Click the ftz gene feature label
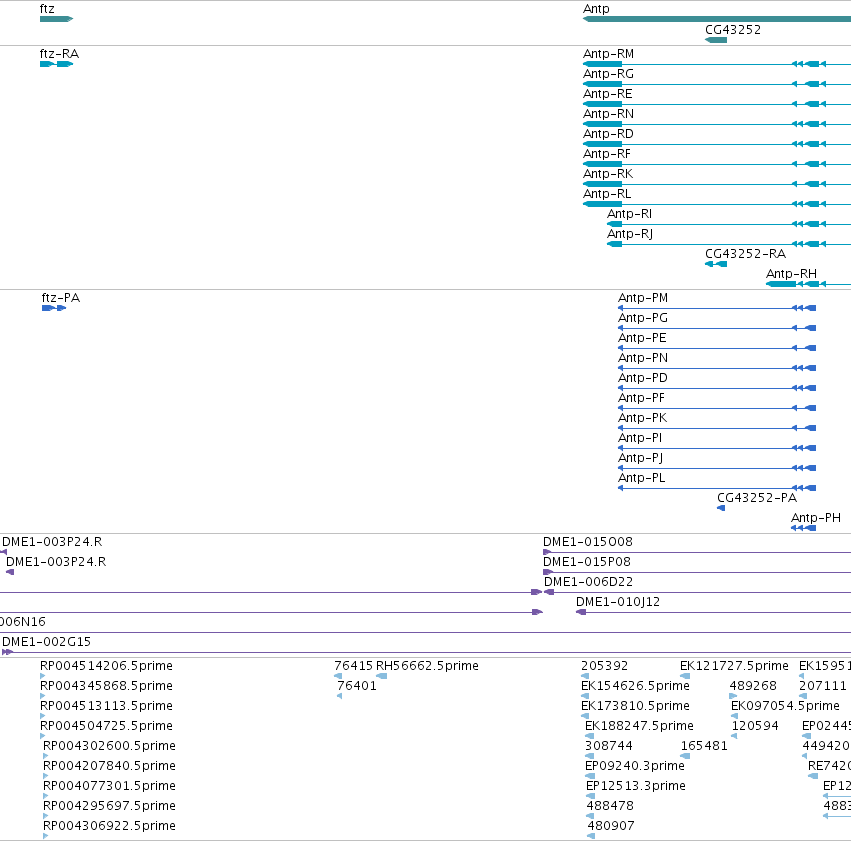This screenshot has height=841, width=851. tap(47, 9)
